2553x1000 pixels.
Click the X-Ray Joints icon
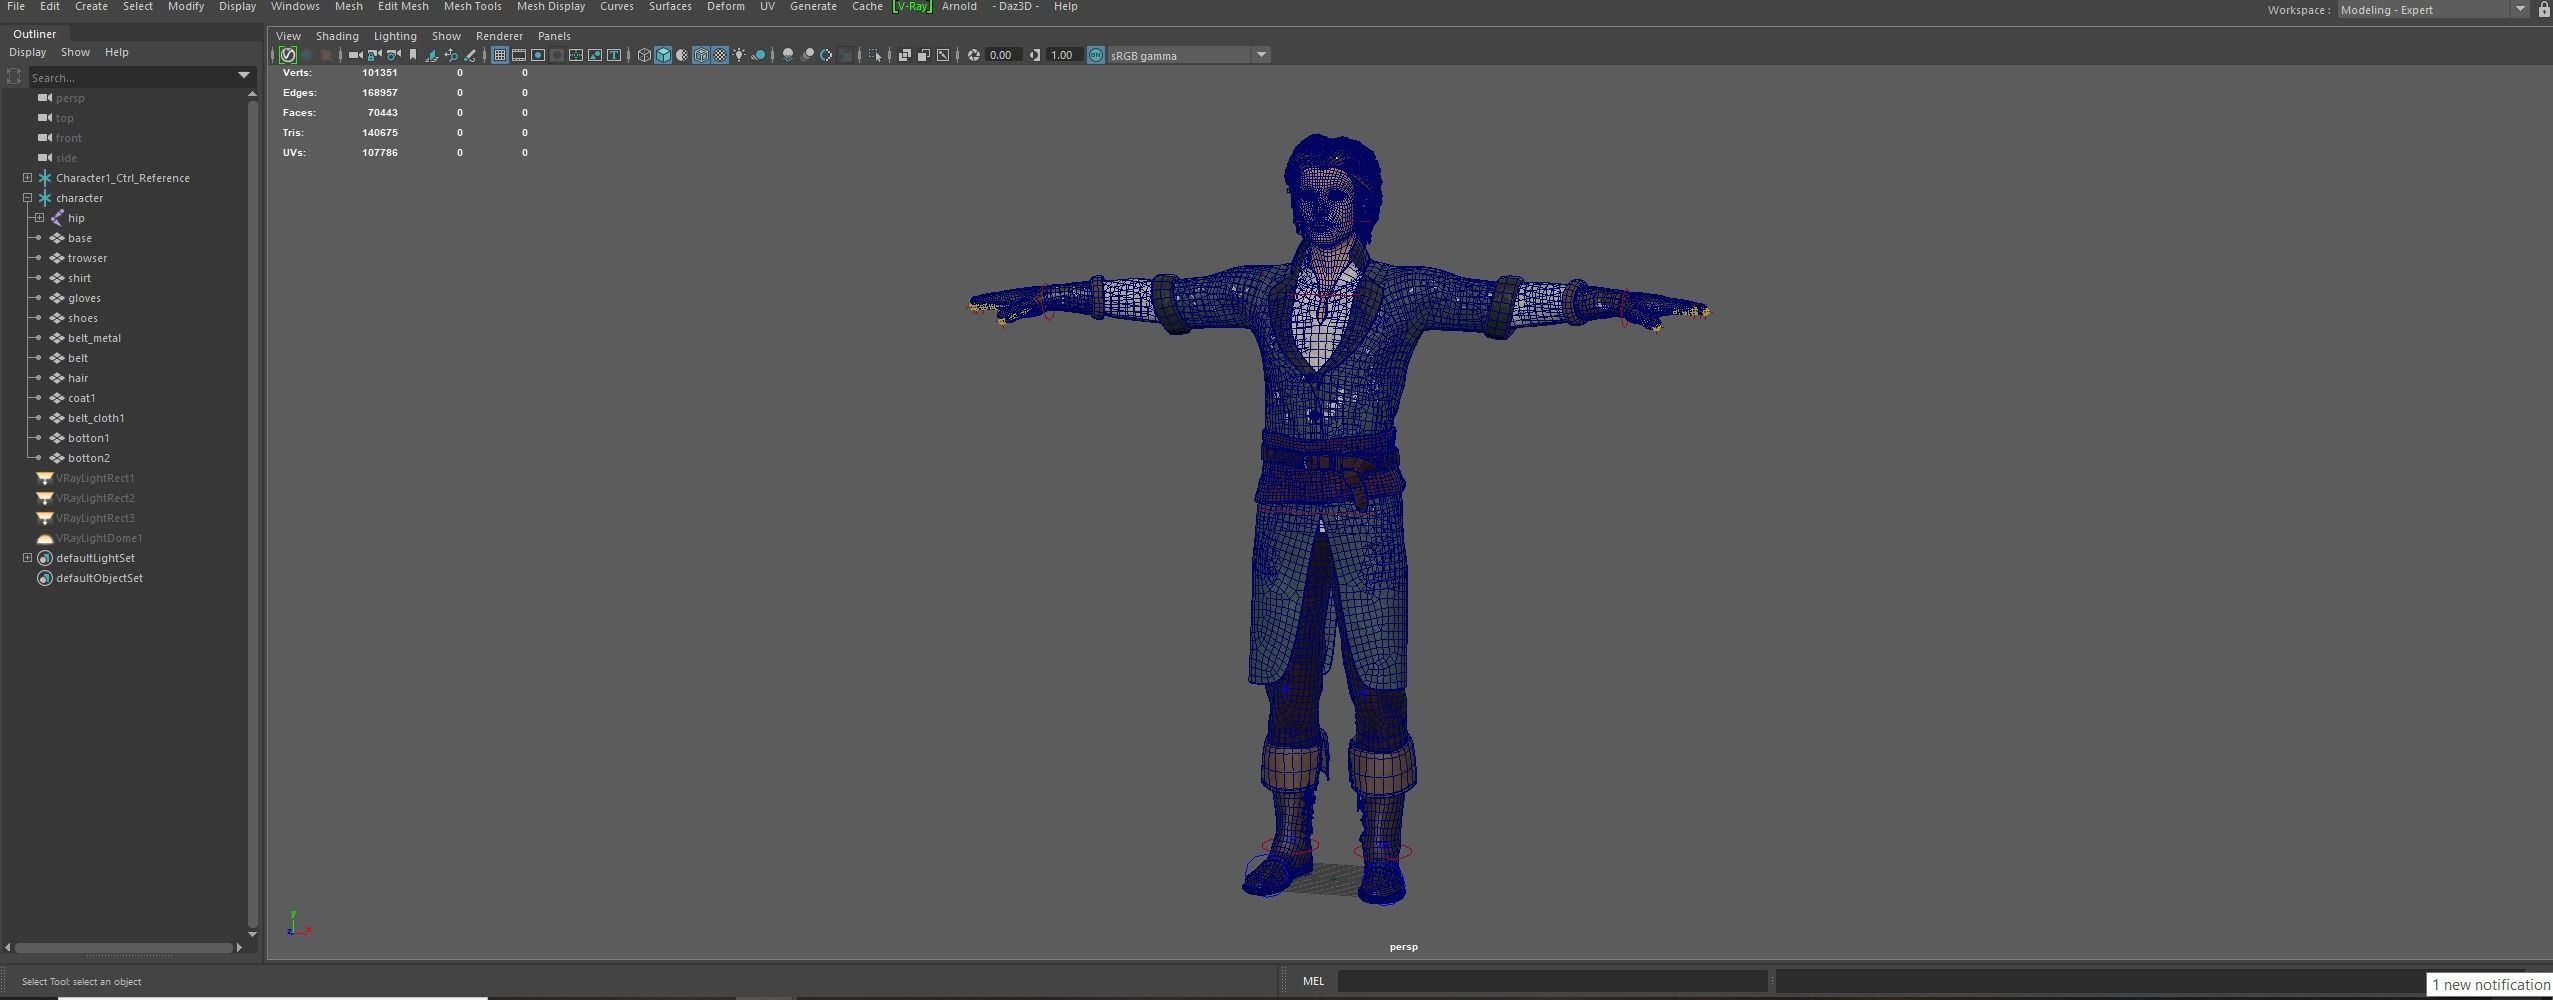pyautogui.click(x=942, y=55)
